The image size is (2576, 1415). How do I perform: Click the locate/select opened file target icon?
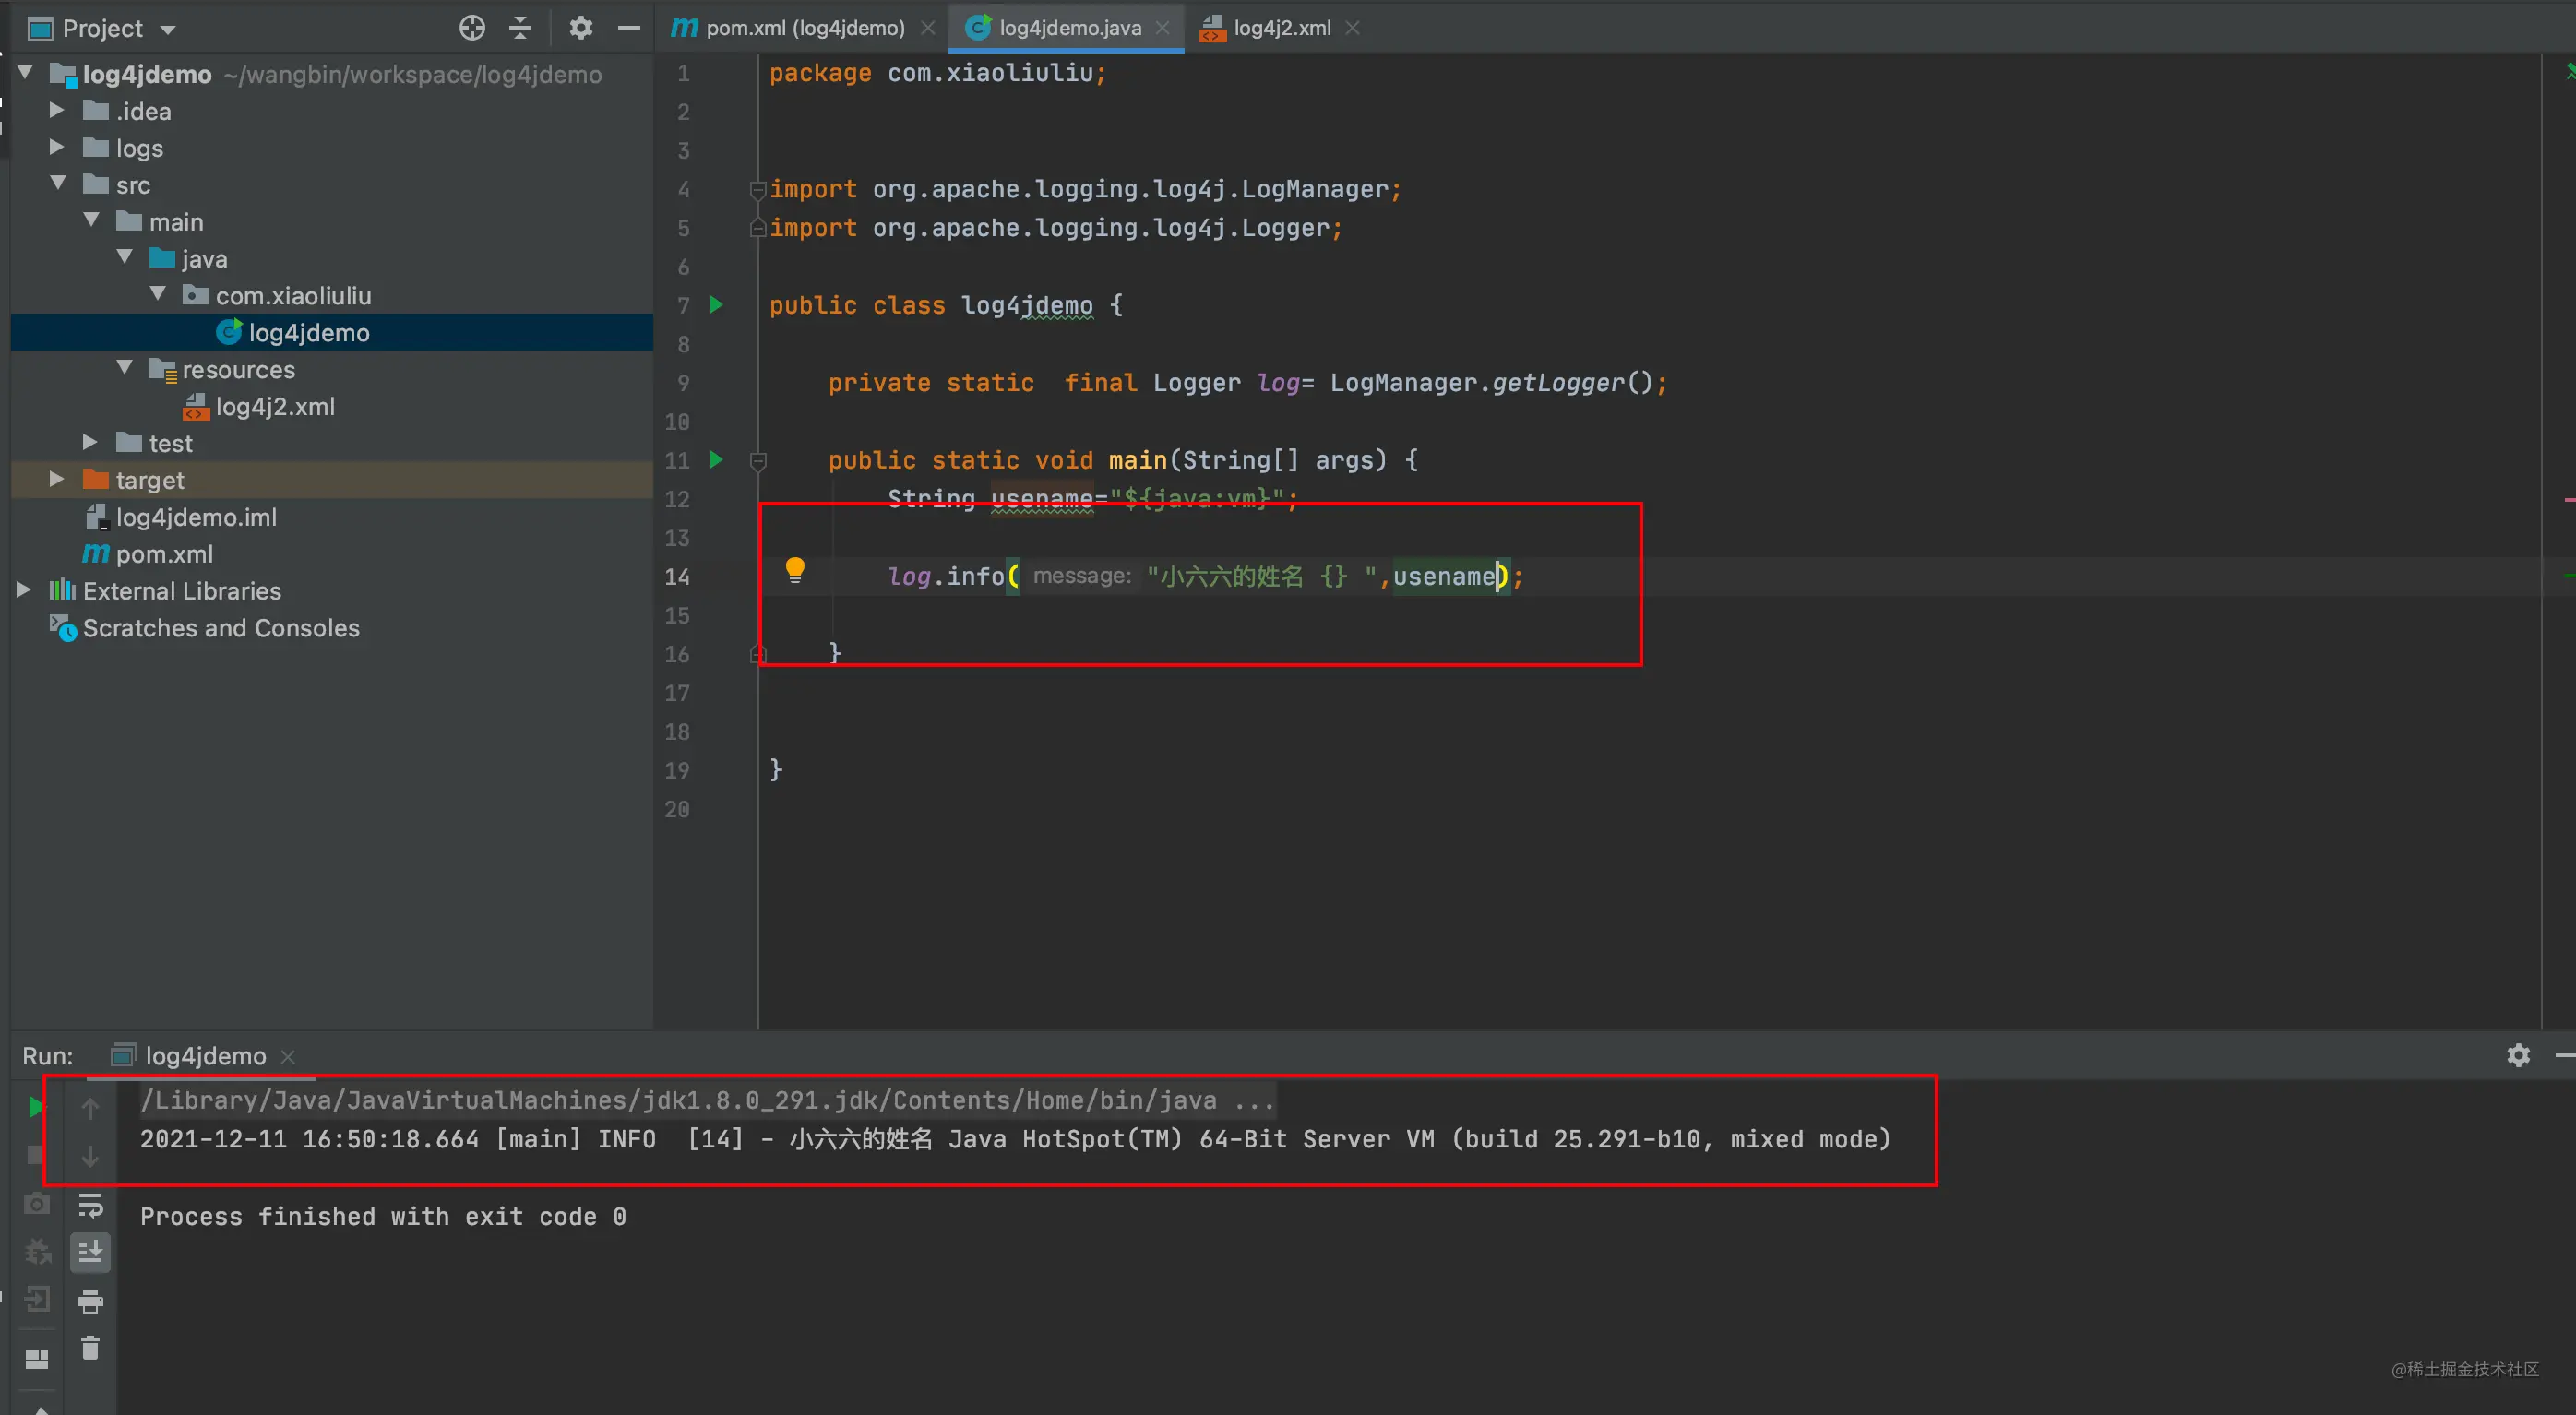(472, 28)
